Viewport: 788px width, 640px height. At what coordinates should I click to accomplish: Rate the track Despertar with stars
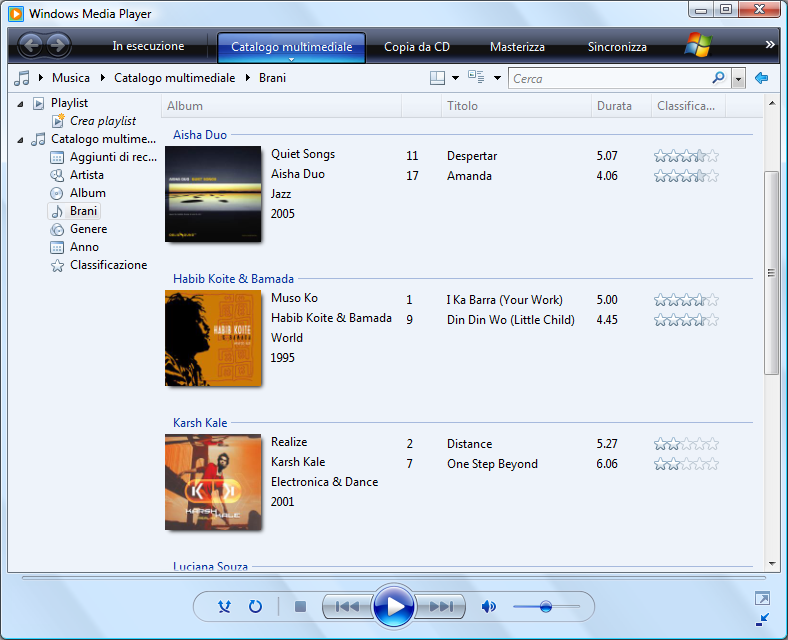[x=686, y=156]
